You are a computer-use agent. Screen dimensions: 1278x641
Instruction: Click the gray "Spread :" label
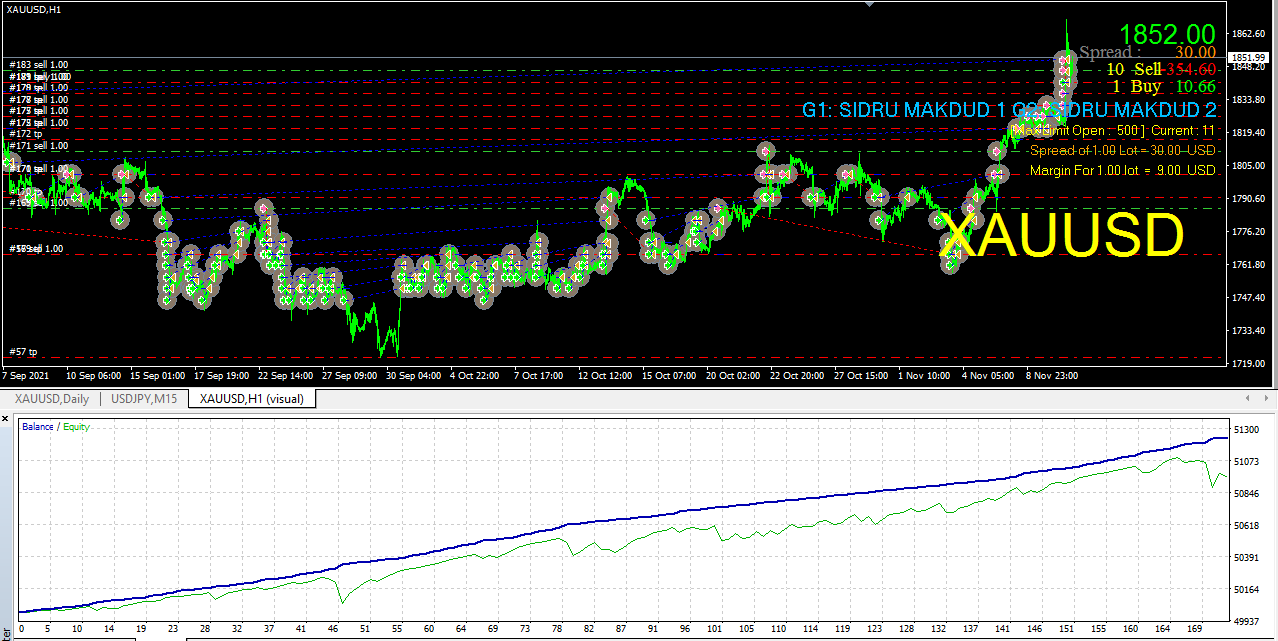[1110, 52]
